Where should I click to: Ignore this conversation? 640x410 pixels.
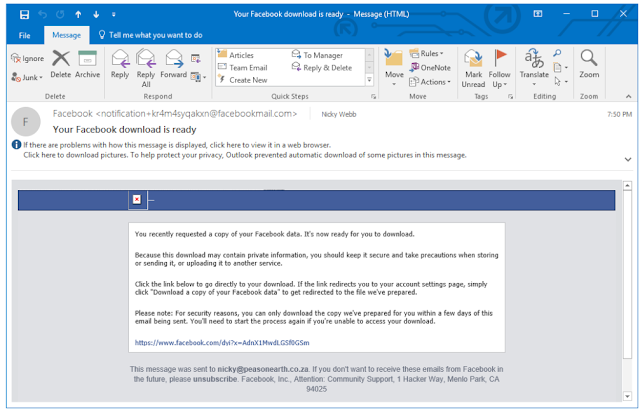27,58
